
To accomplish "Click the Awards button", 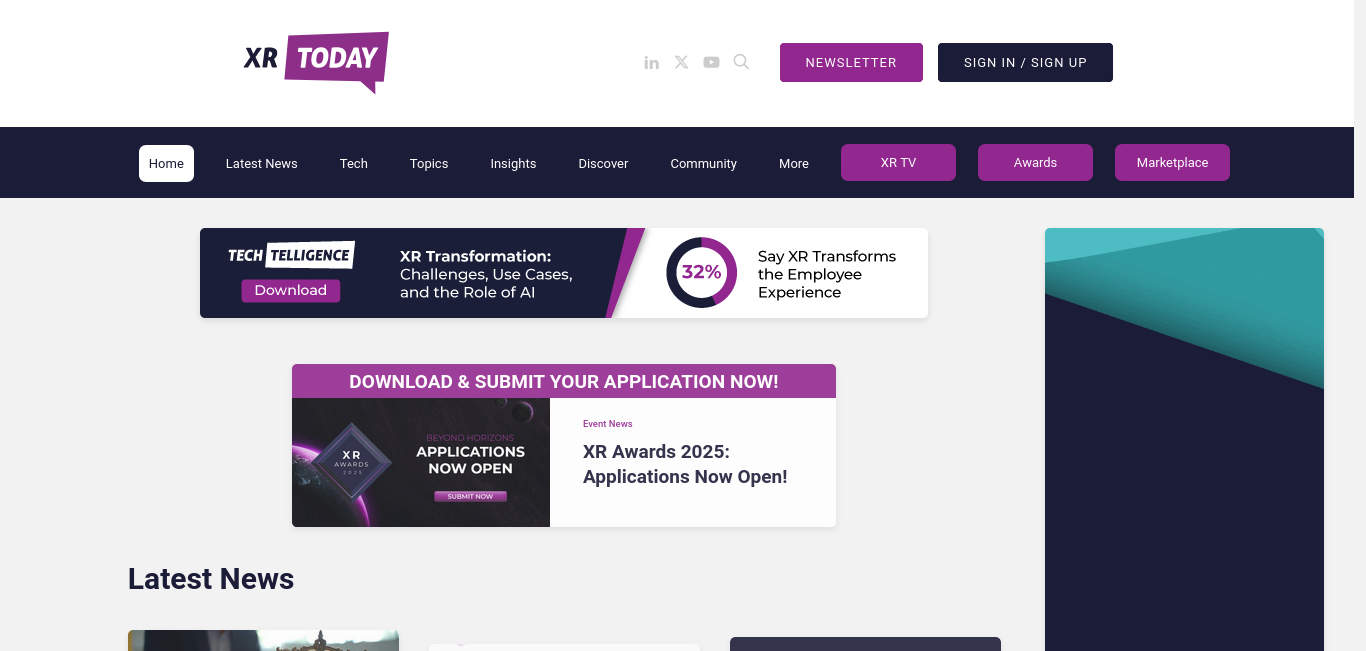I will point(1035,162).
